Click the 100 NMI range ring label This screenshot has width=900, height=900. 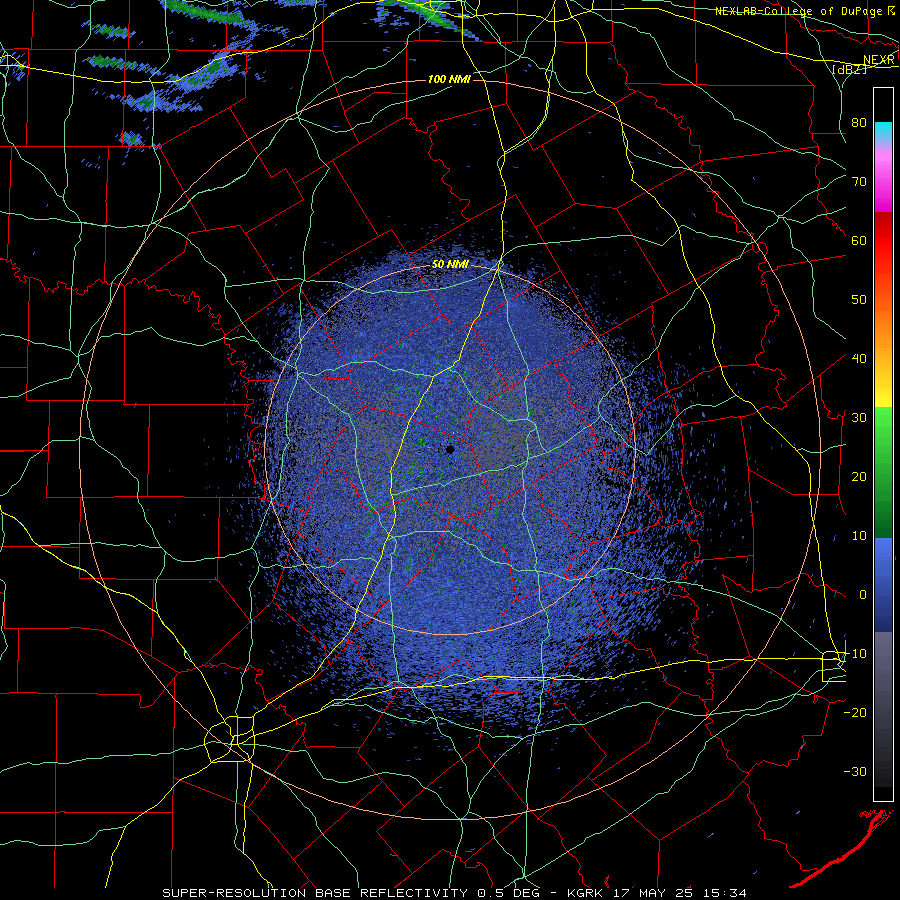click(449, 79)
